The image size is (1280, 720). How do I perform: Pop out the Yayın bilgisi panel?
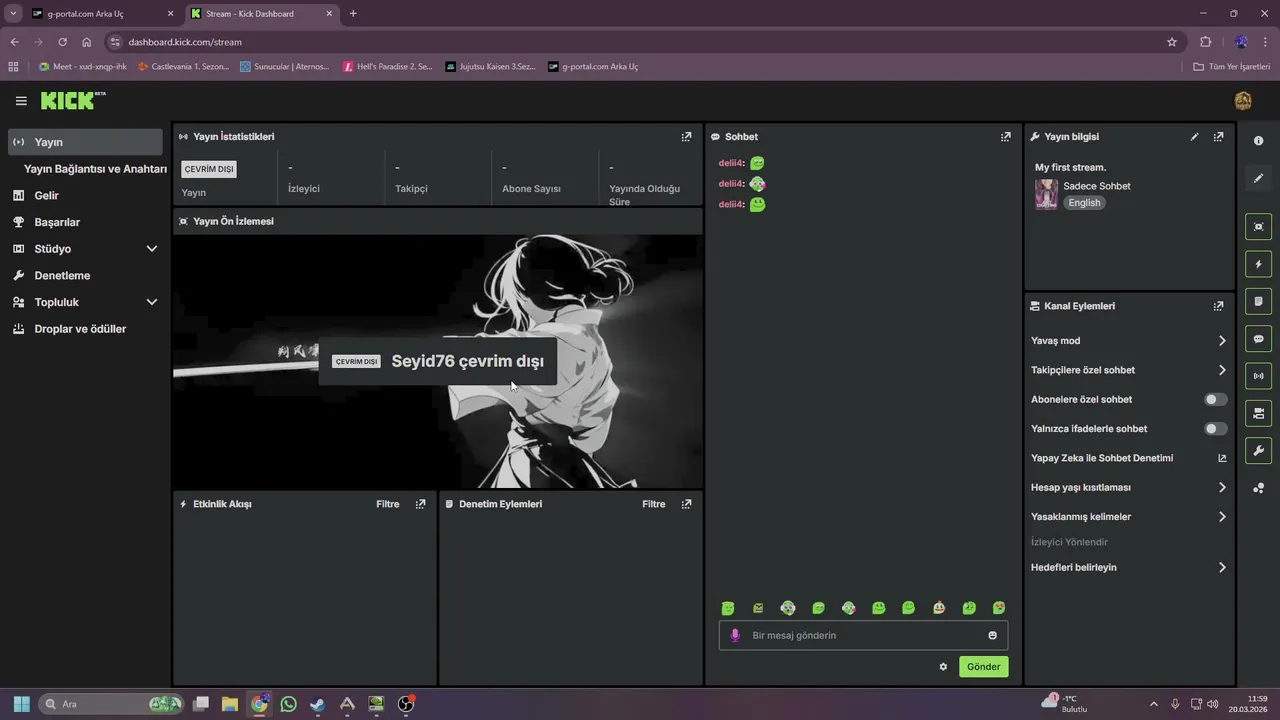click(1218, 137)
